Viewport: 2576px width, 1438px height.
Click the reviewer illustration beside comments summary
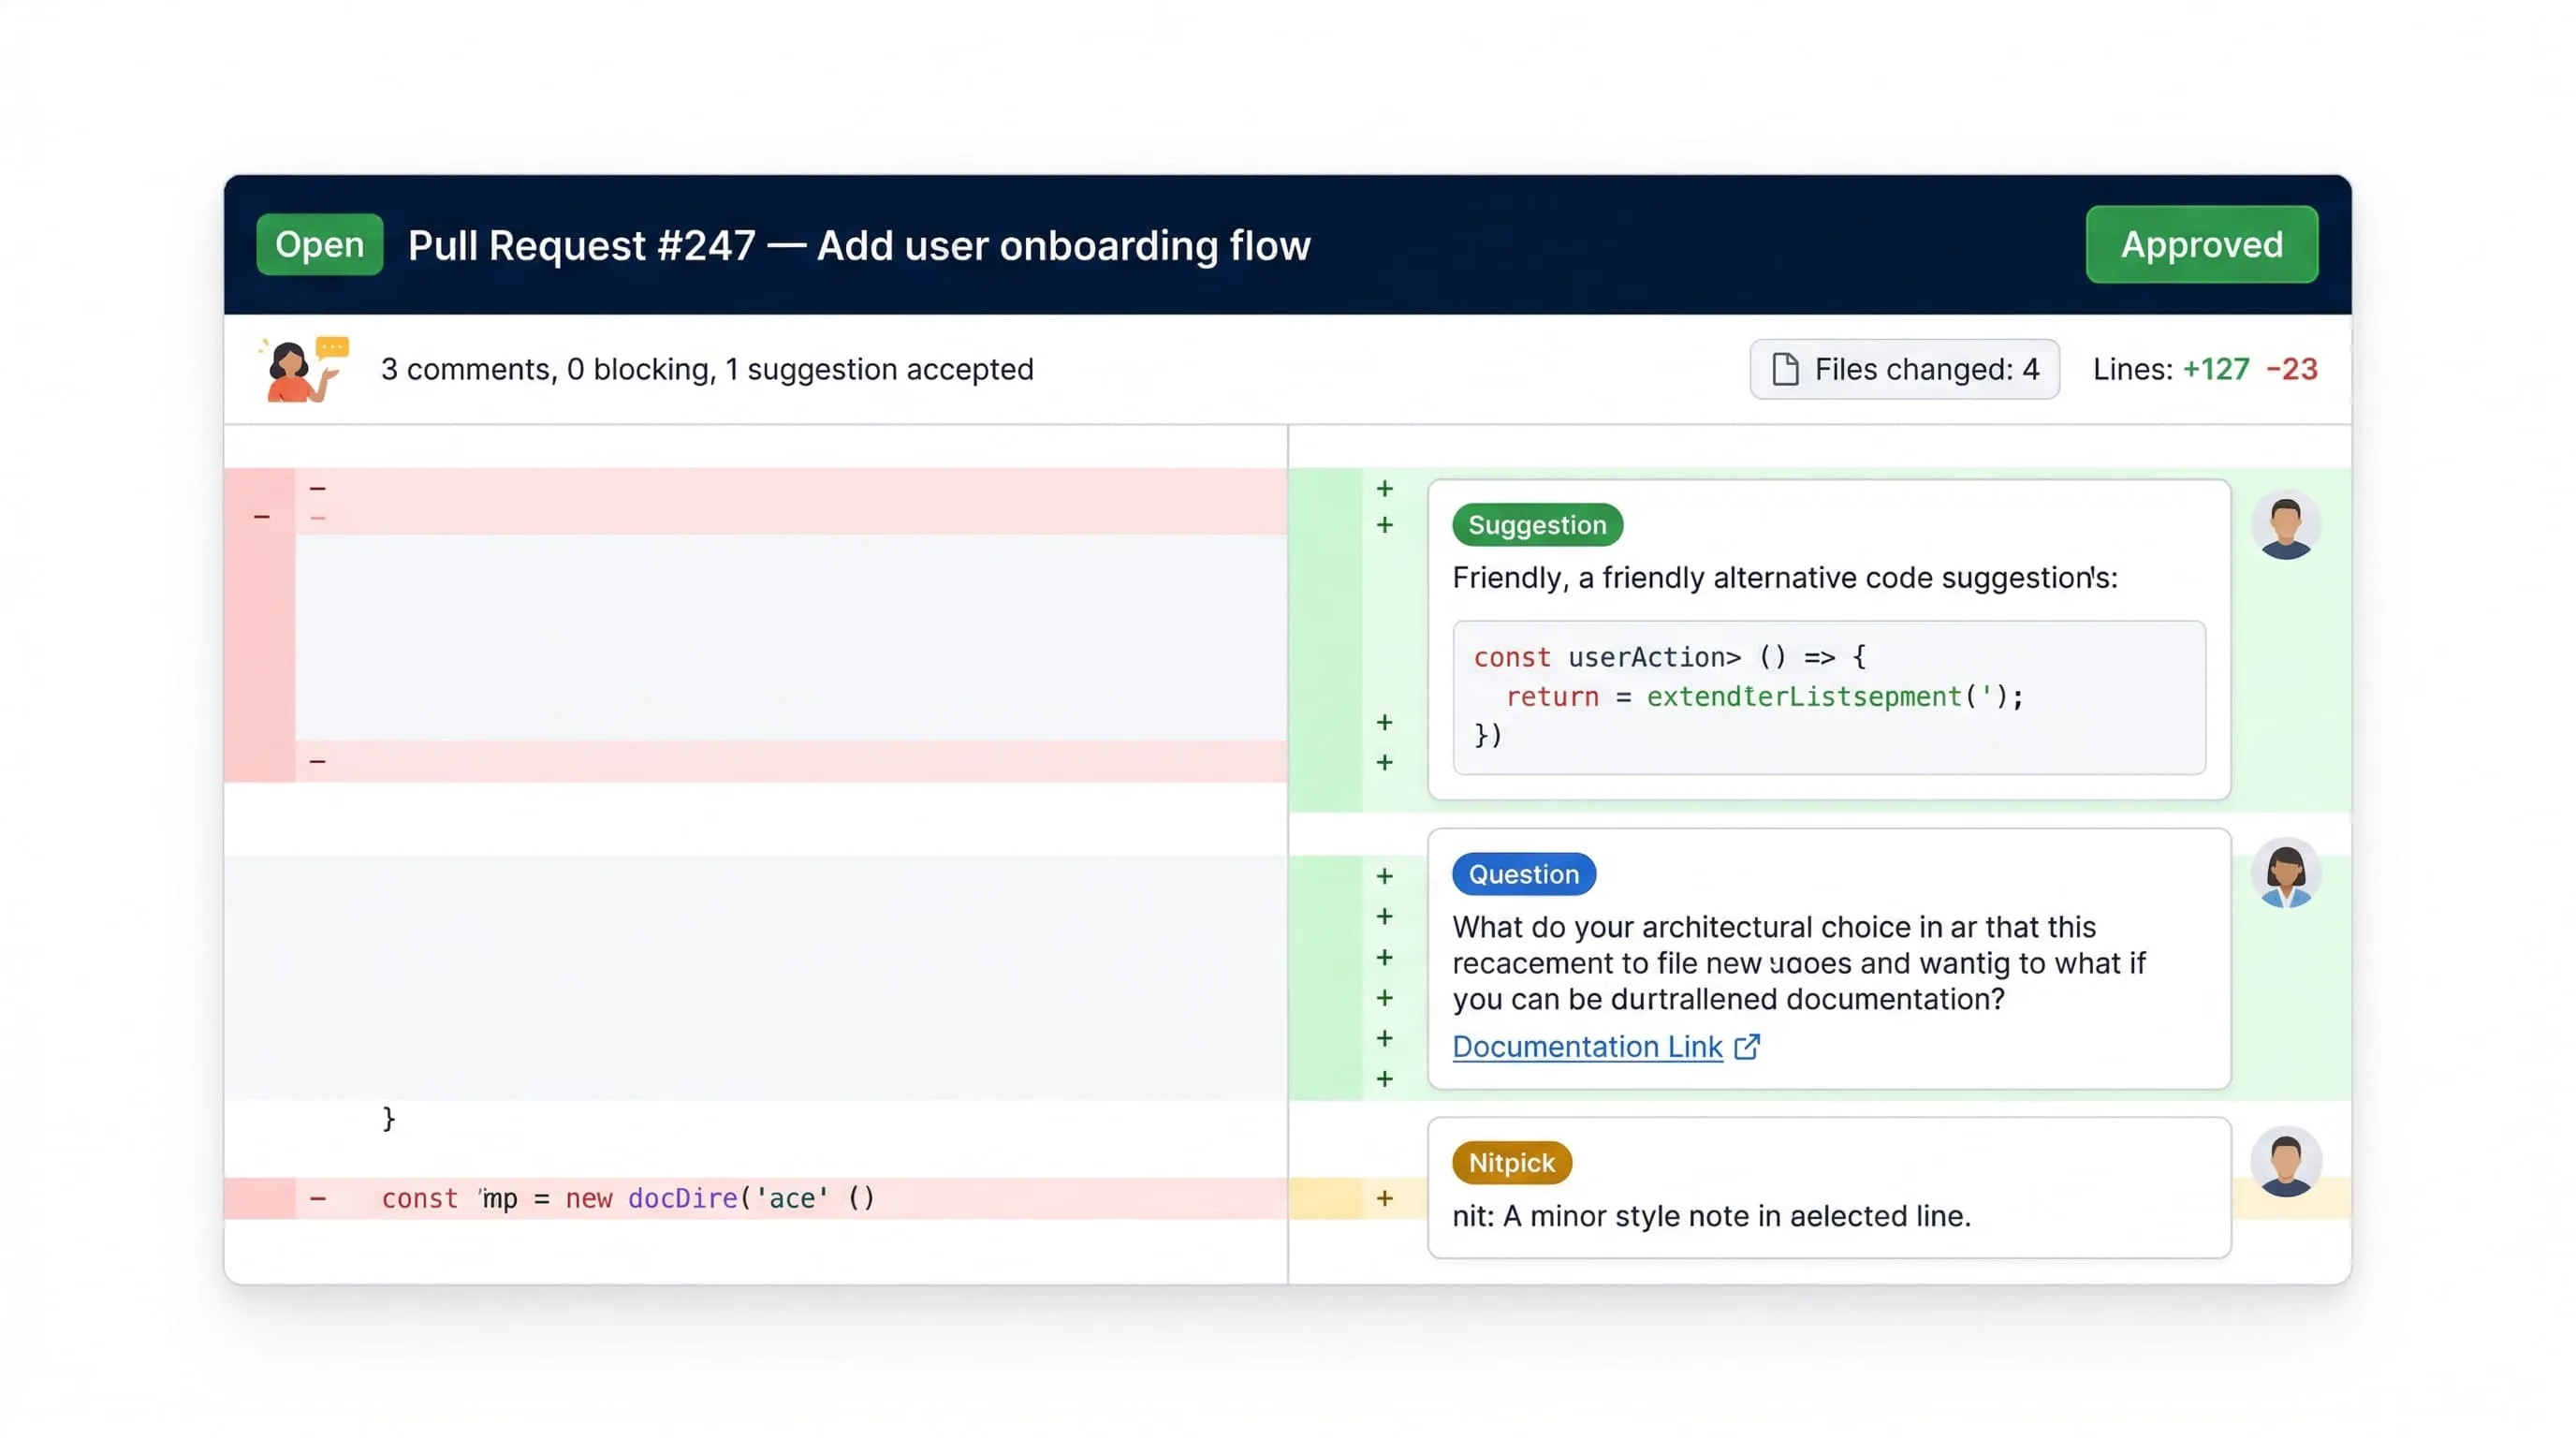[x=304, y=369]
